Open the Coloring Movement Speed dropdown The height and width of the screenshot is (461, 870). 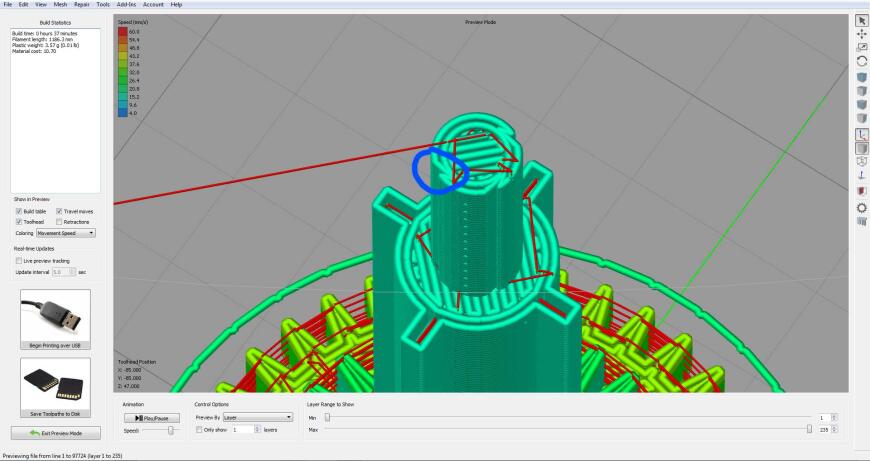click(x=65, y=233)
